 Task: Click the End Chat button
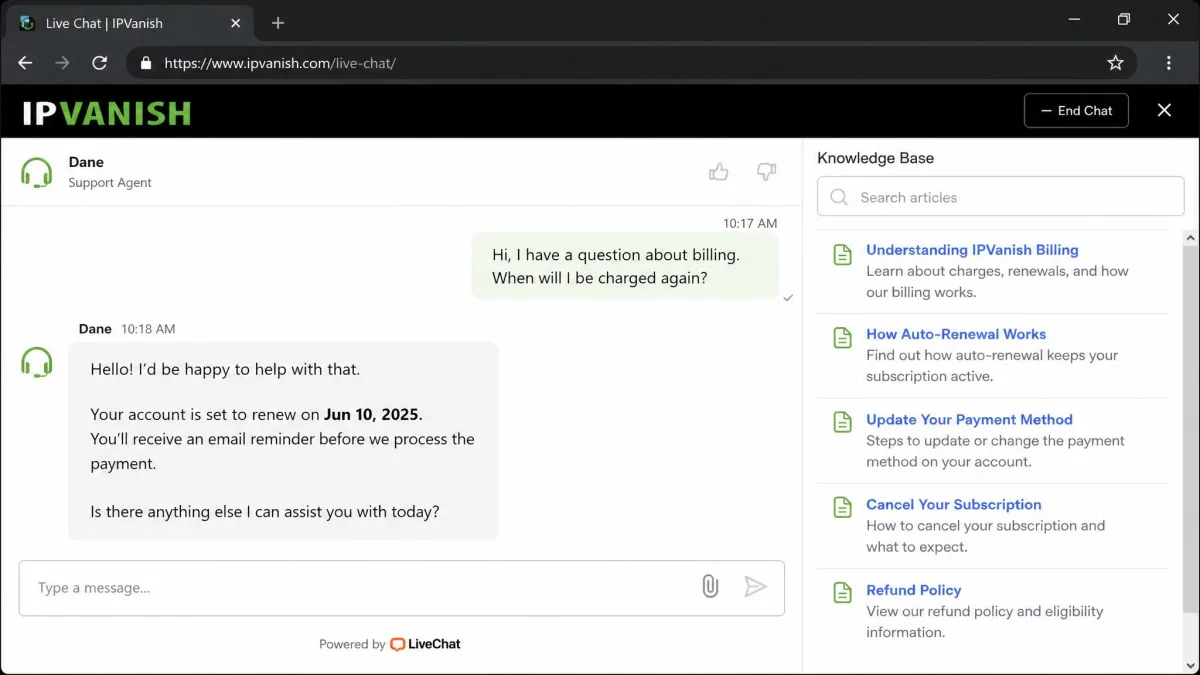pyautogui.click(x=1076, y=110)
